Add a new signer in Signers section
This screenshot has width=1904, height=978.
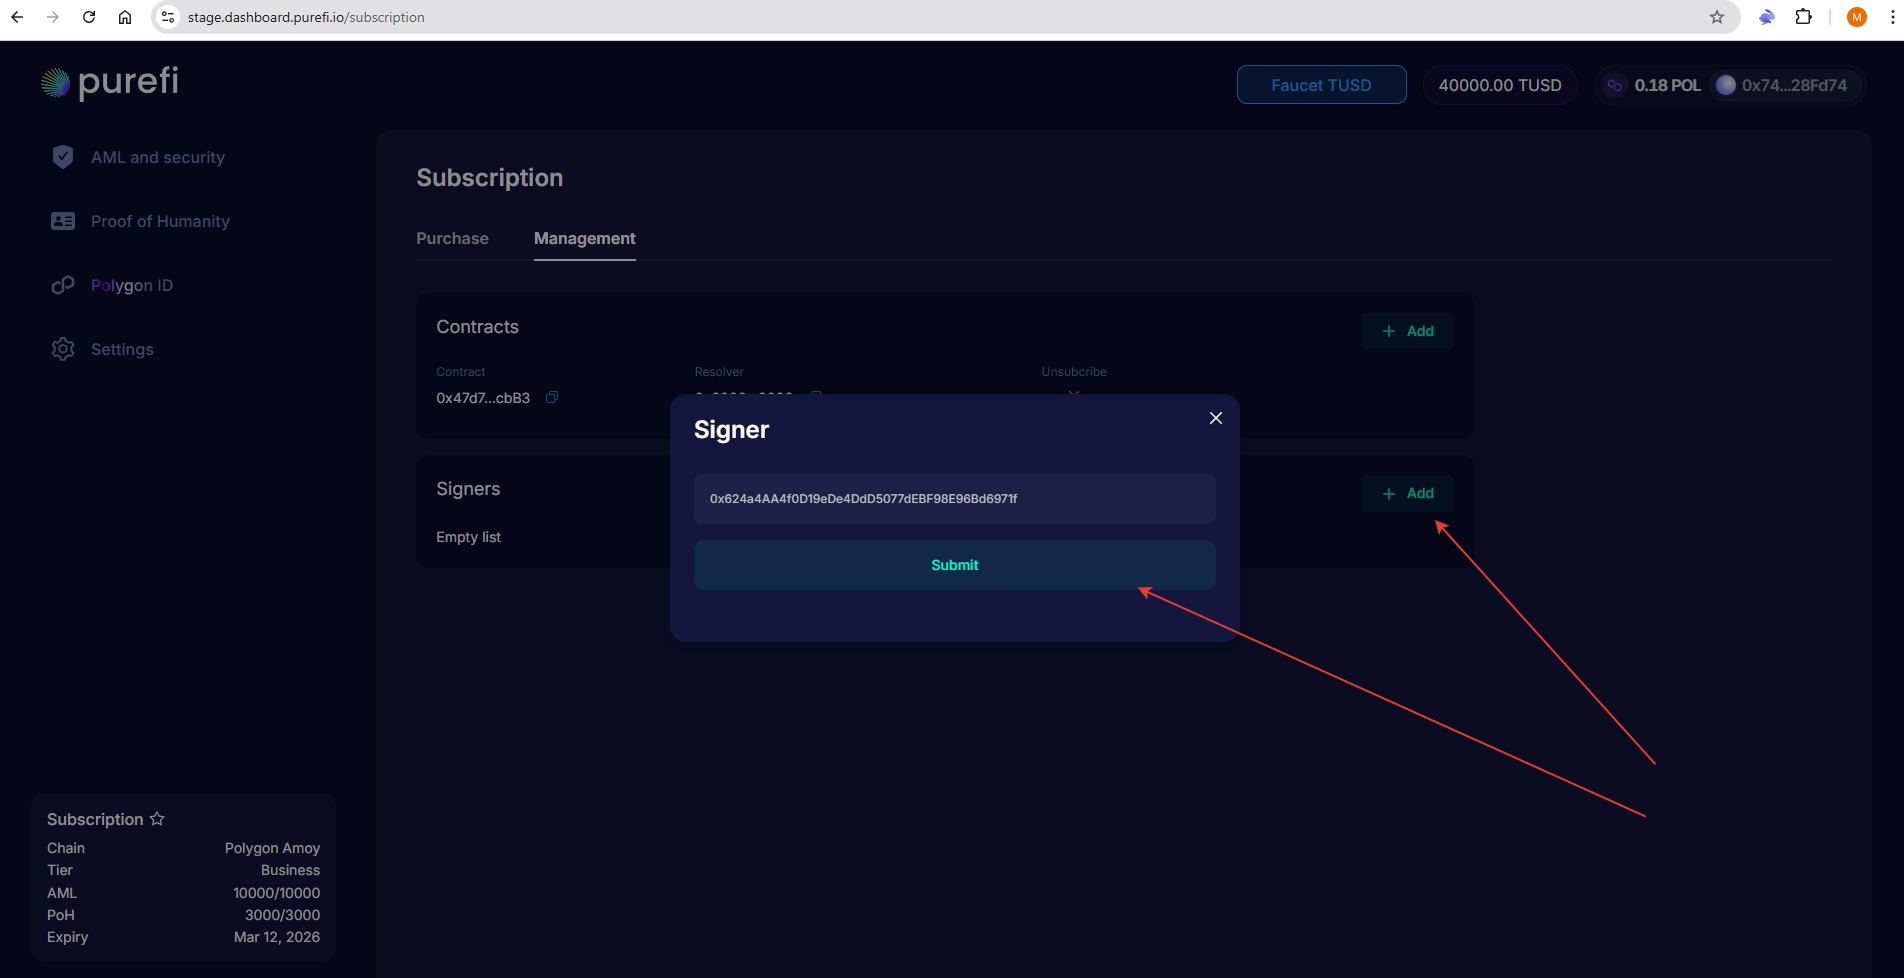pos(1407,493)
